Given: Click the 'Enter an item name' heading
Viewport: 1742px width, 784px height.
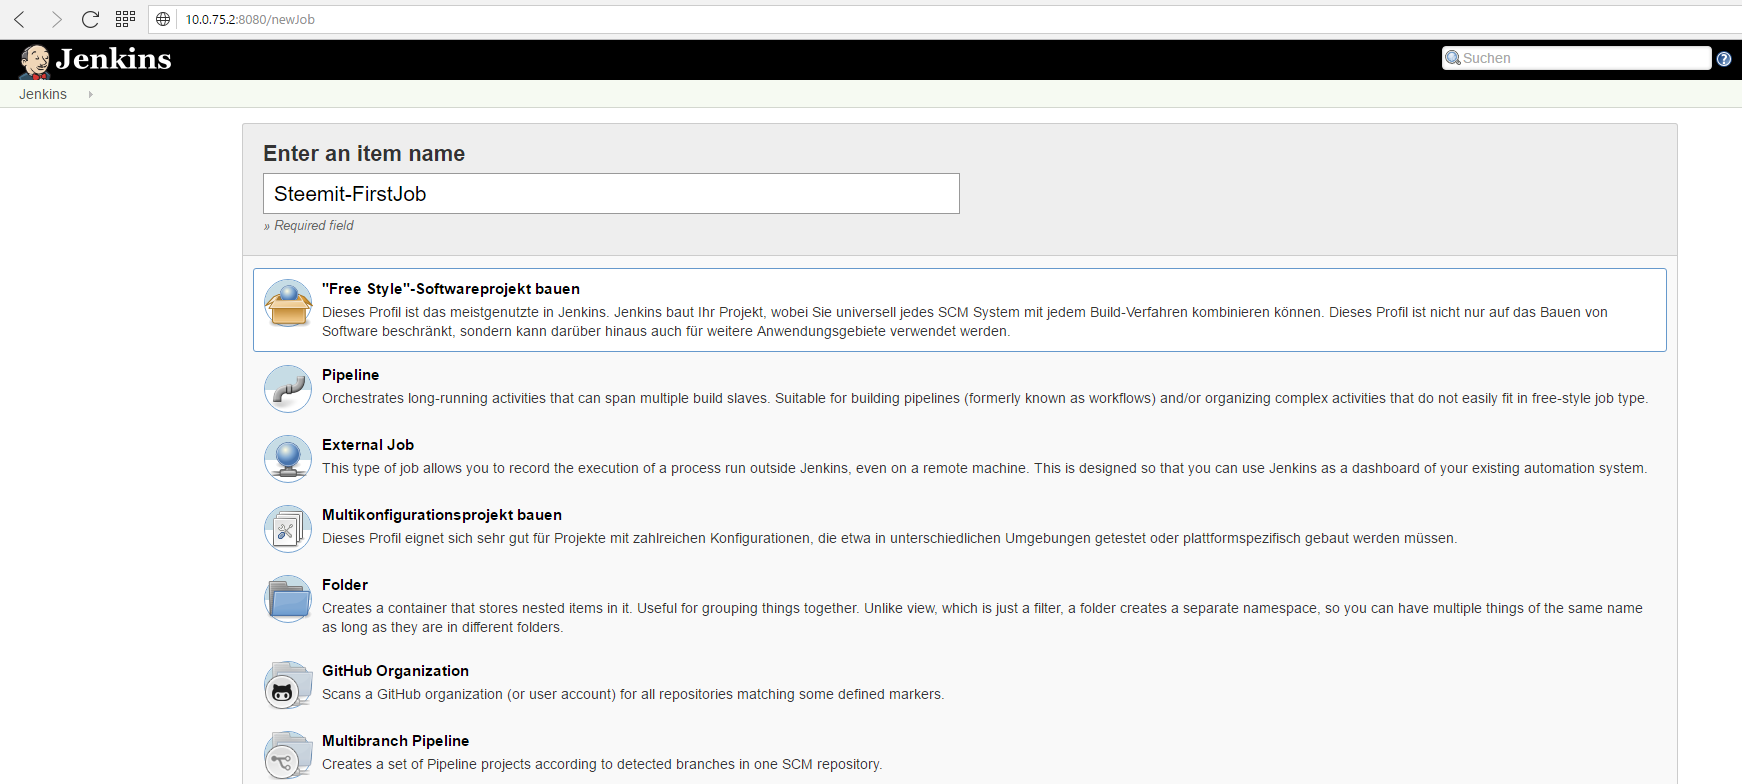Looking at the screenshot, I should pyautogui.click(x=364, y=153).
